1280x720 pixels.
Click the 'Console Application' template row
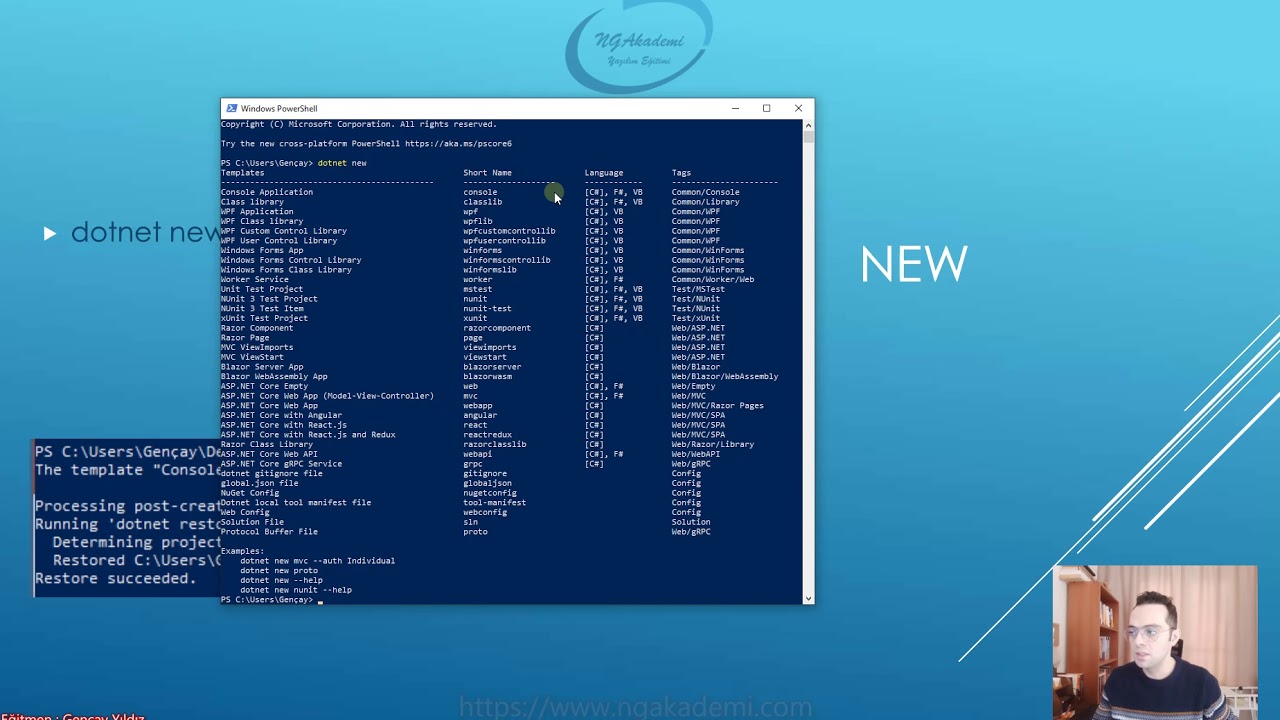[499, 192]
